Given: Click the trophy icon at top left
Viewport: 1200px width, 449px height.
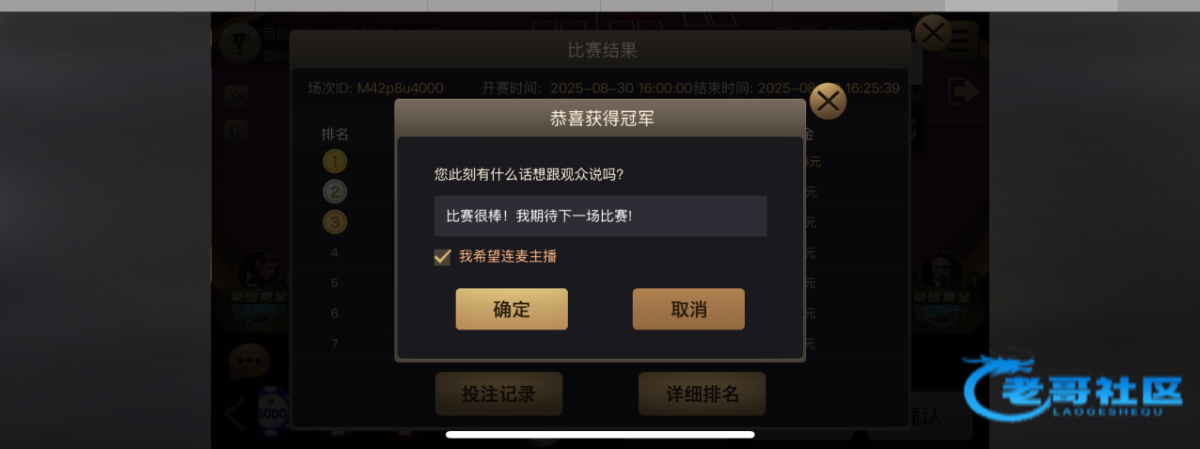Looking at the screenshot, I should [x=239, y=42].
